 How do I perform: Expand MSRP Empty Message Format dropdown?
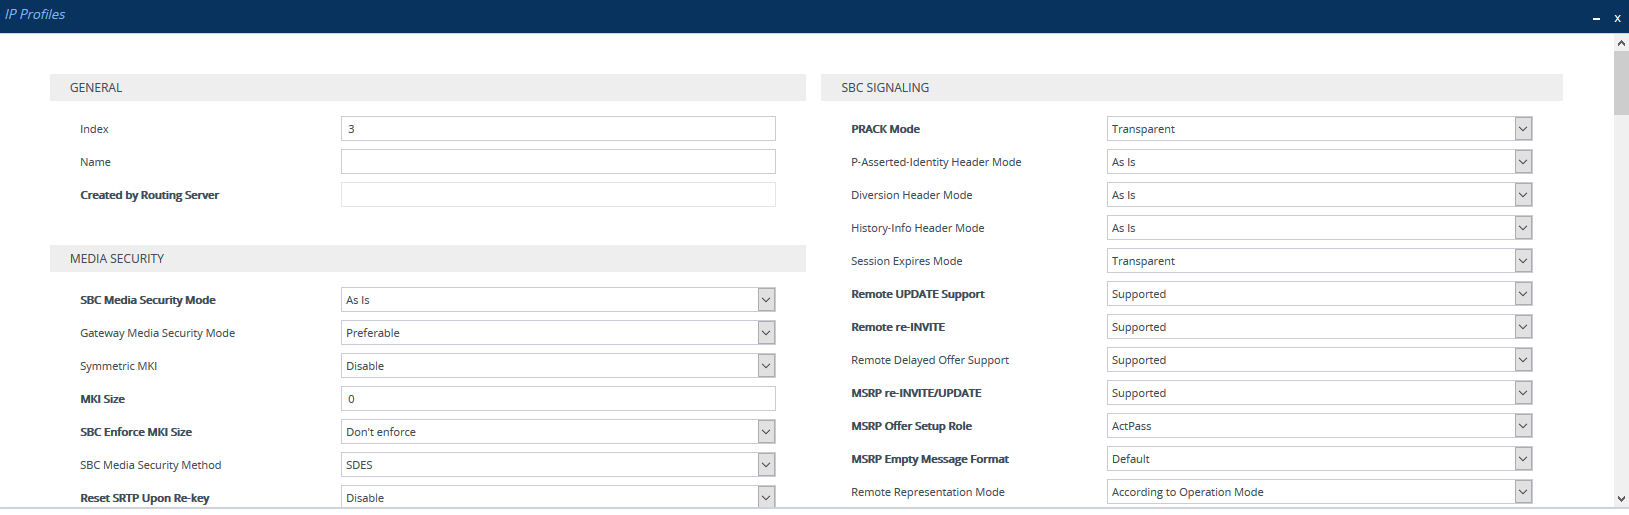[1318, 459]
